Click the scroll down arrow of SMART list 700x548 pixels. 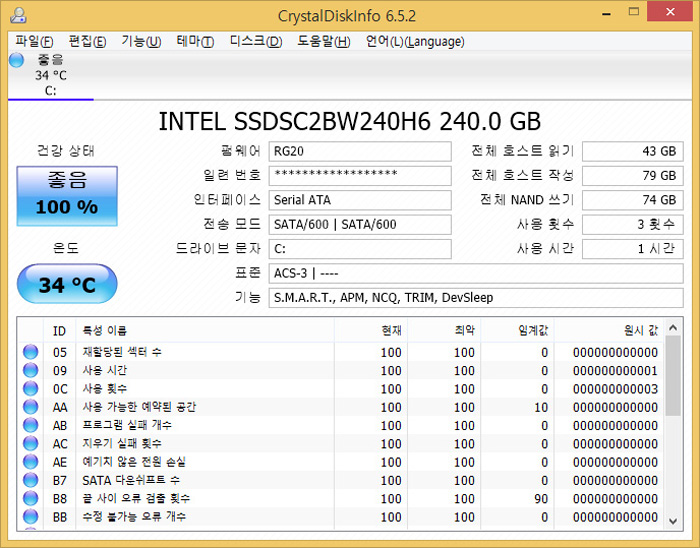point(673,521)
